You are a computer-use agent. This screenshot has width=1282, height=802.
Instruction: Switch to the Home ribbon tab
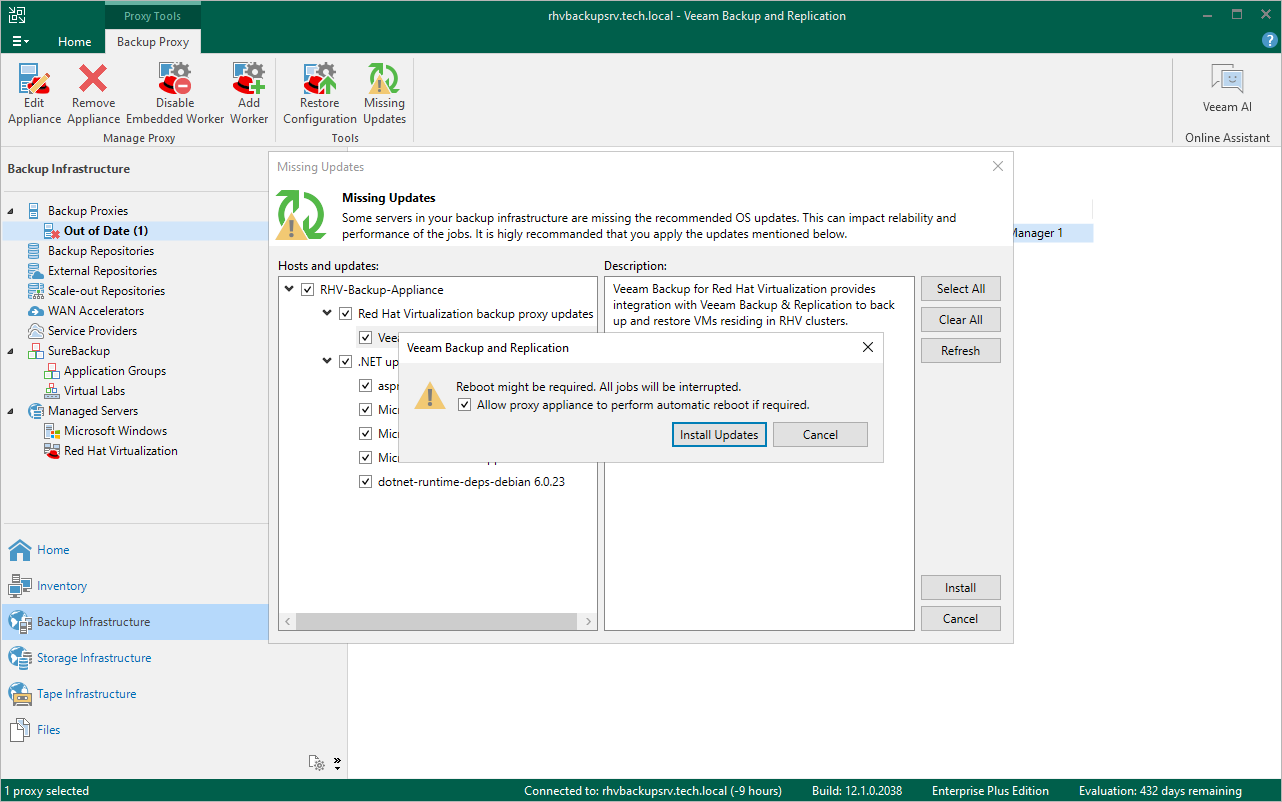click(x=75, y=42)
